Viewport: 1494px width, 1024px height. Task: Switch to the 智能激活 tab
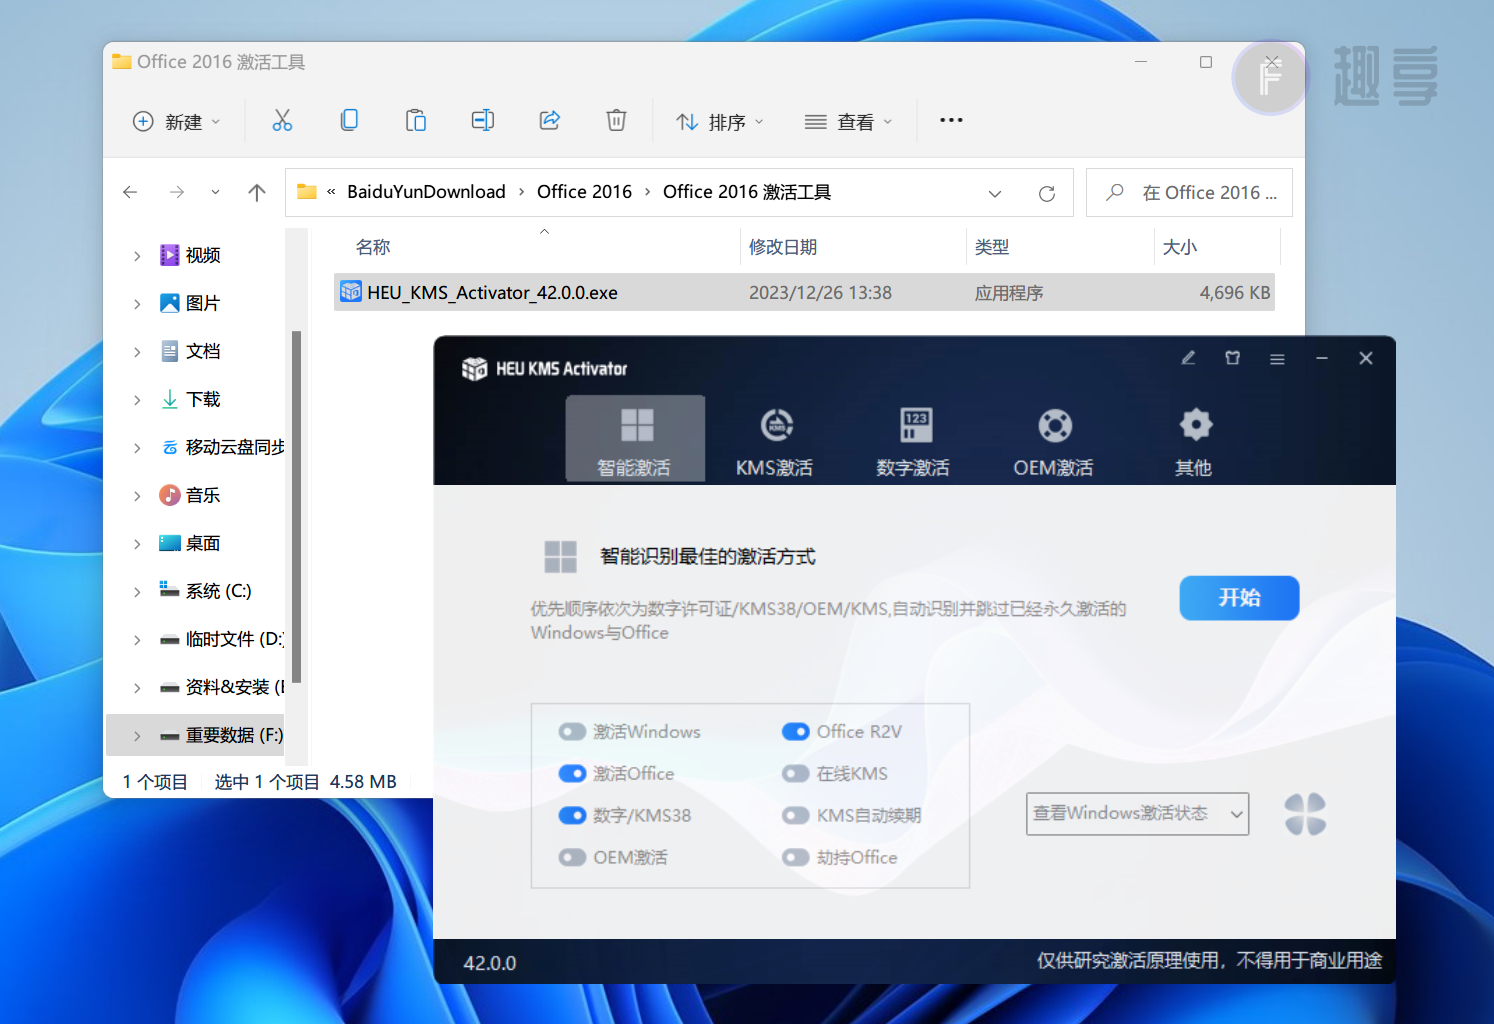coord(635,438)
